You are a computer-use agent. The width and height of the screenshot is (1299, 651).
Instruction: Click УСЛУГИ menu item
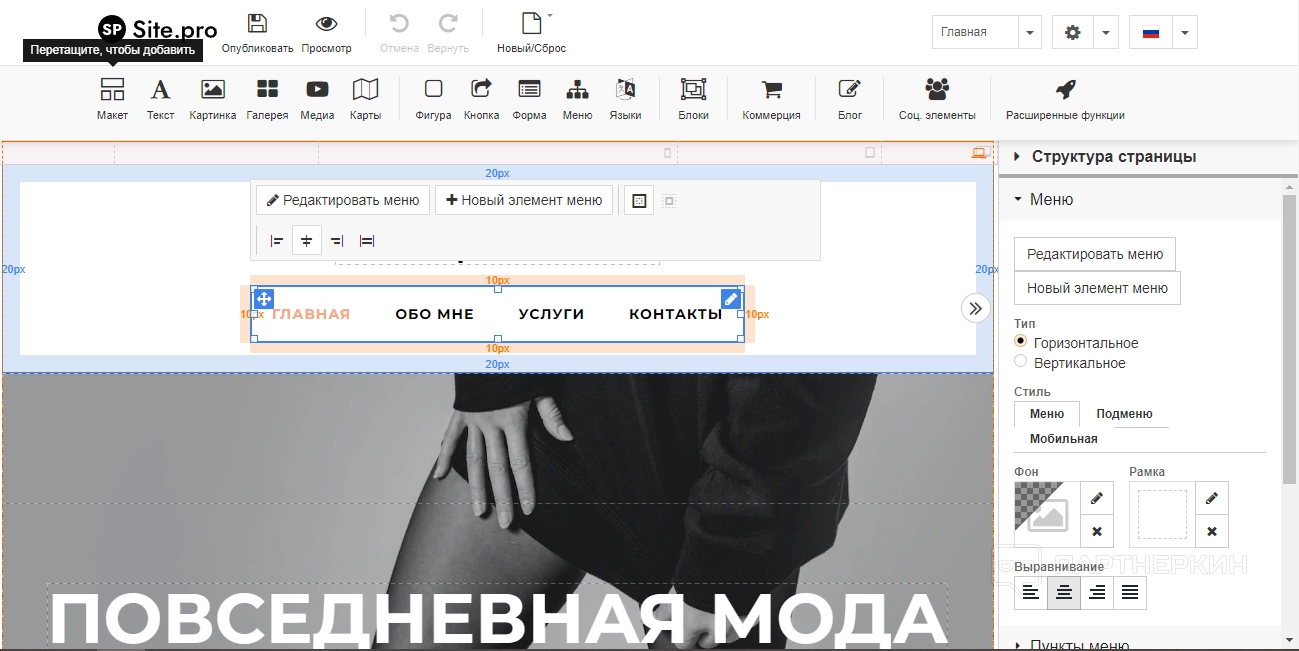tap(551, 314)
